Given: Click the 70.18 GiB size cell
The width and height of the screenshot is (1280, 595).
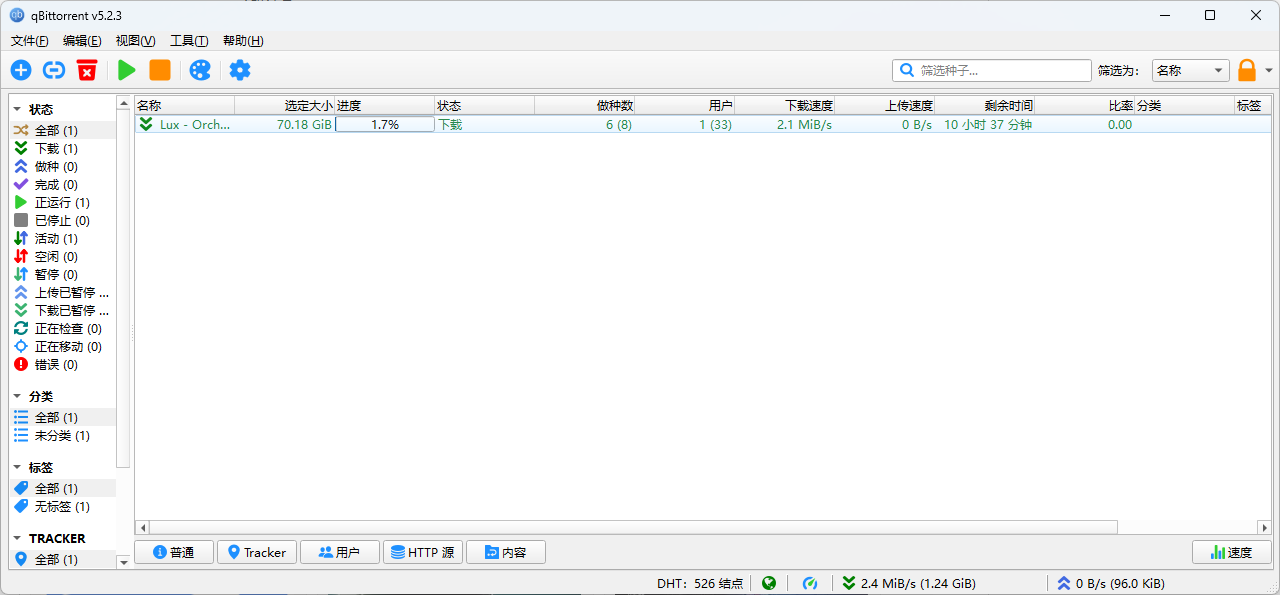Looking at the screenshot, I should click(x=285, y=124).
